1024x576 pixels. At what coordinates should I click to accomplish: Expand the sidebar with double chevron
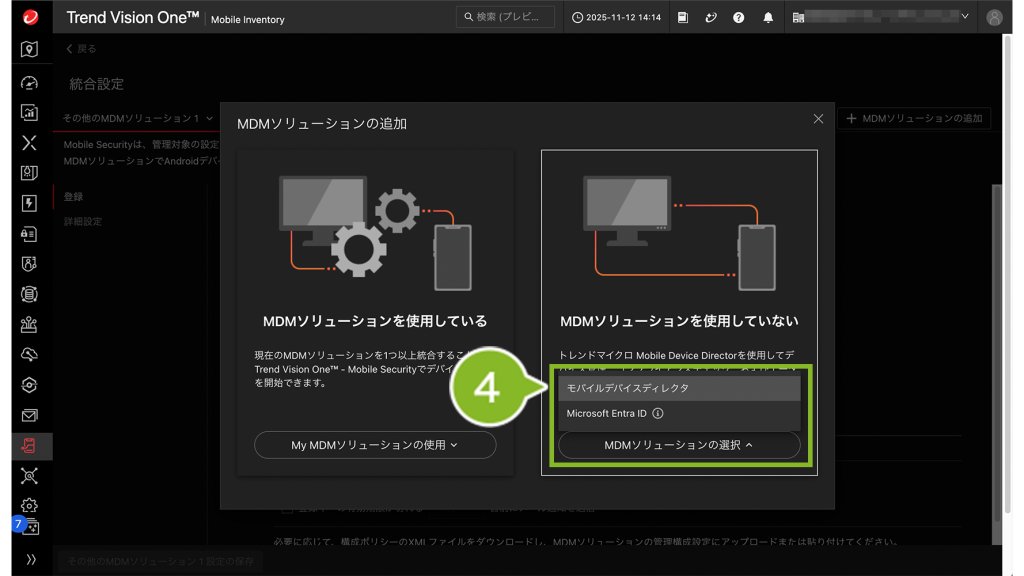(29, 560)
